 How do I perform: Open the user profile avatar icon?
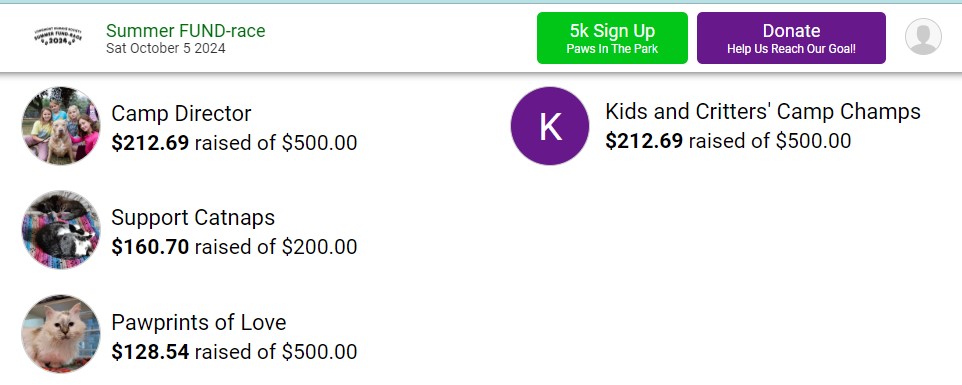[x=923, y=37]
